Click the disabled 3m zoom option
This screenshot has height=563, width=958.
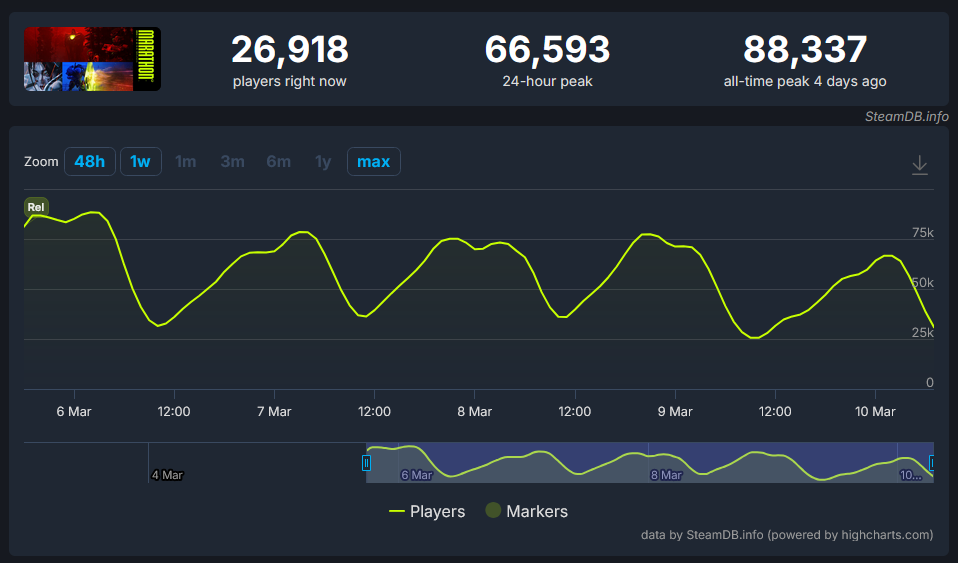point(232,161)
